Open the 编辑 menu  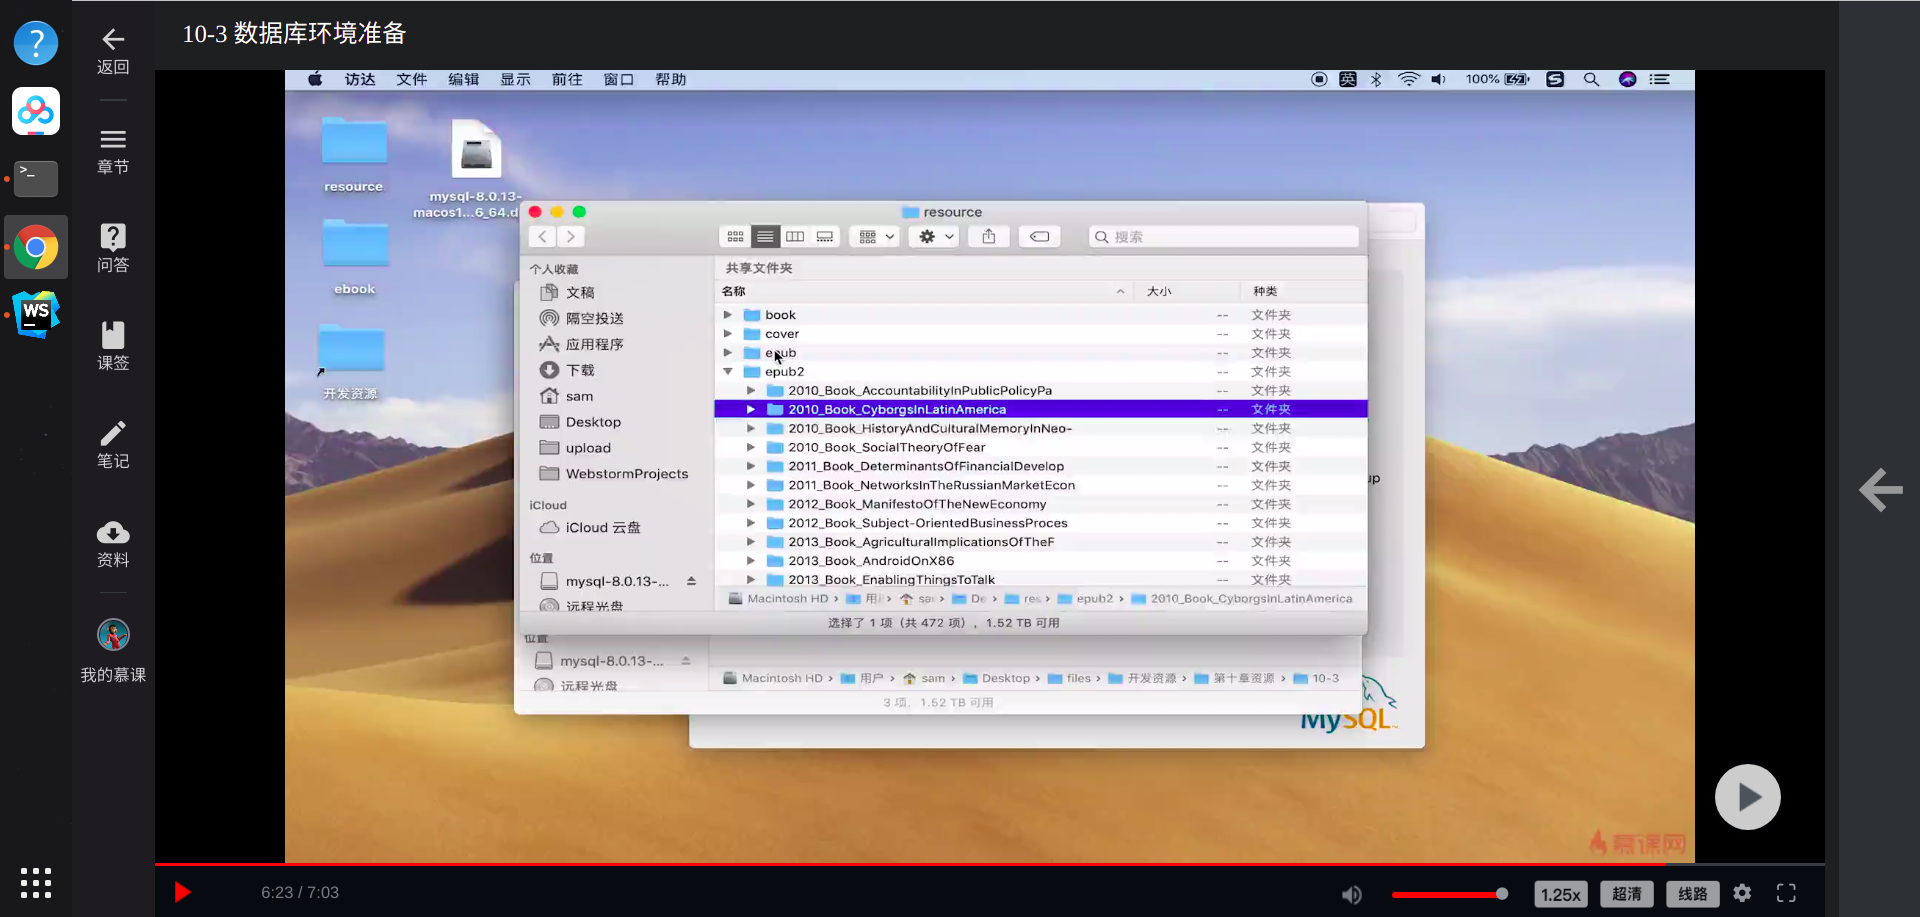coord(464,80)
